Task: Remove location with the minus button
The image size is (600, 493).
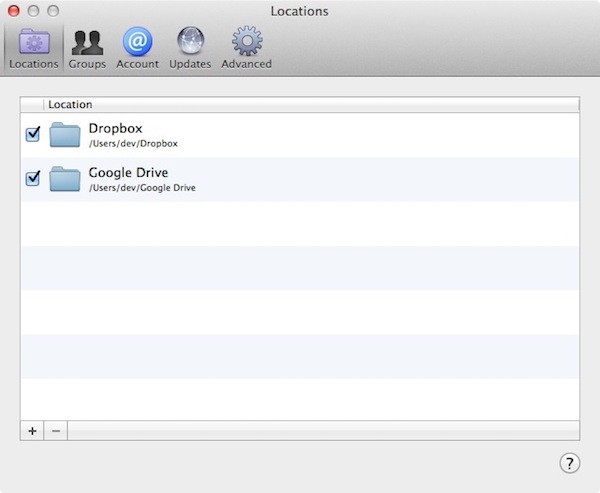Action: pyautogui.click(x=56, y=431)
